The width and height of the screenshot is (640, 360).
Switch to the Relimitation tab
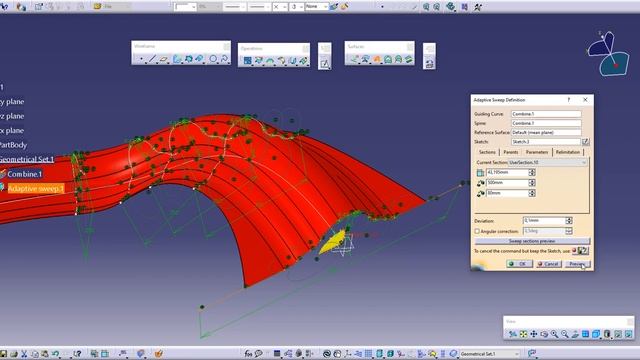pyautogui.click(x=568, y=152)
